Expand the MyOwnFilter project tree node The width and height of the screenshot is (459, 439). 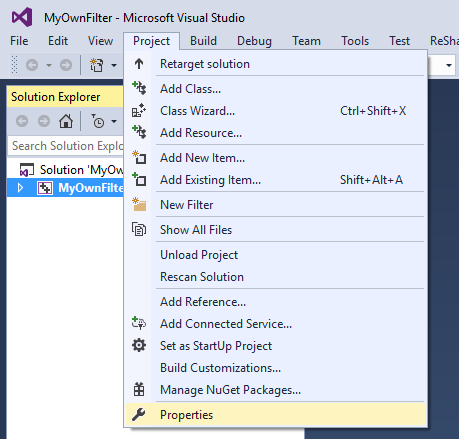20,188
